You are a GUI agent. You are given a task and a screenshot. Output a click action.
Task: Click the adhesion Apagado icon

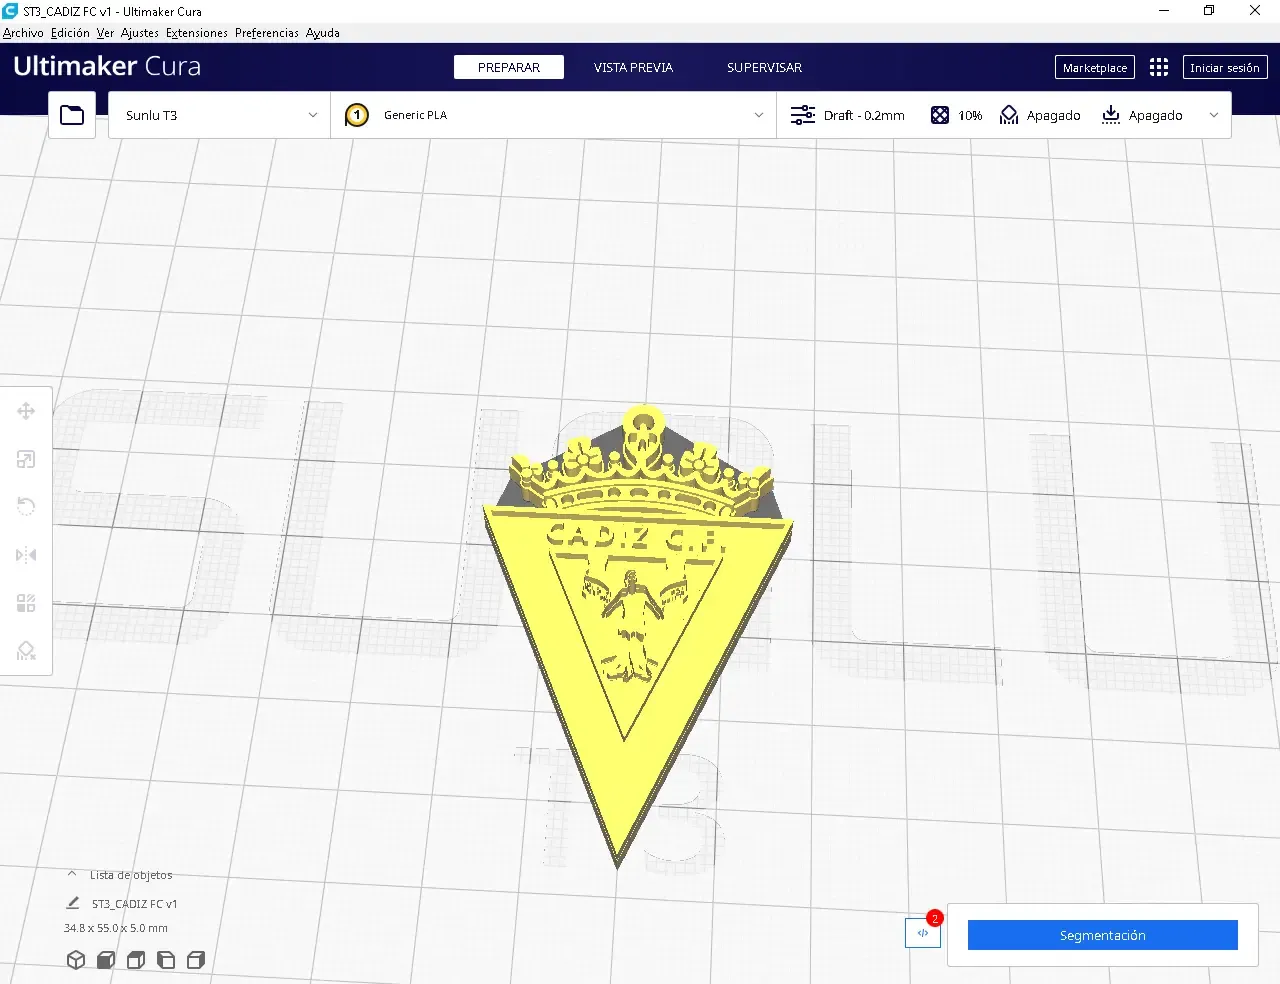[1111, 115]
